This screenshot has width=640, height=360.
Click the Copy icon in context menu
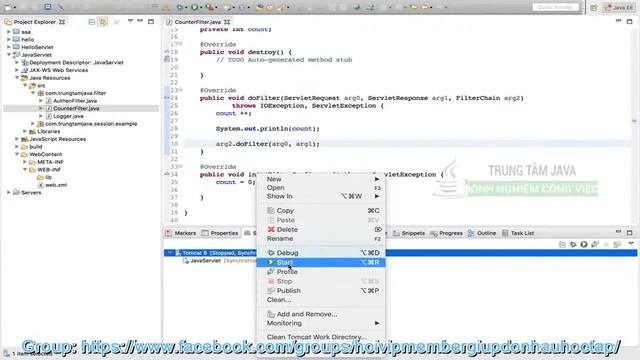click(x=271, y=211)
